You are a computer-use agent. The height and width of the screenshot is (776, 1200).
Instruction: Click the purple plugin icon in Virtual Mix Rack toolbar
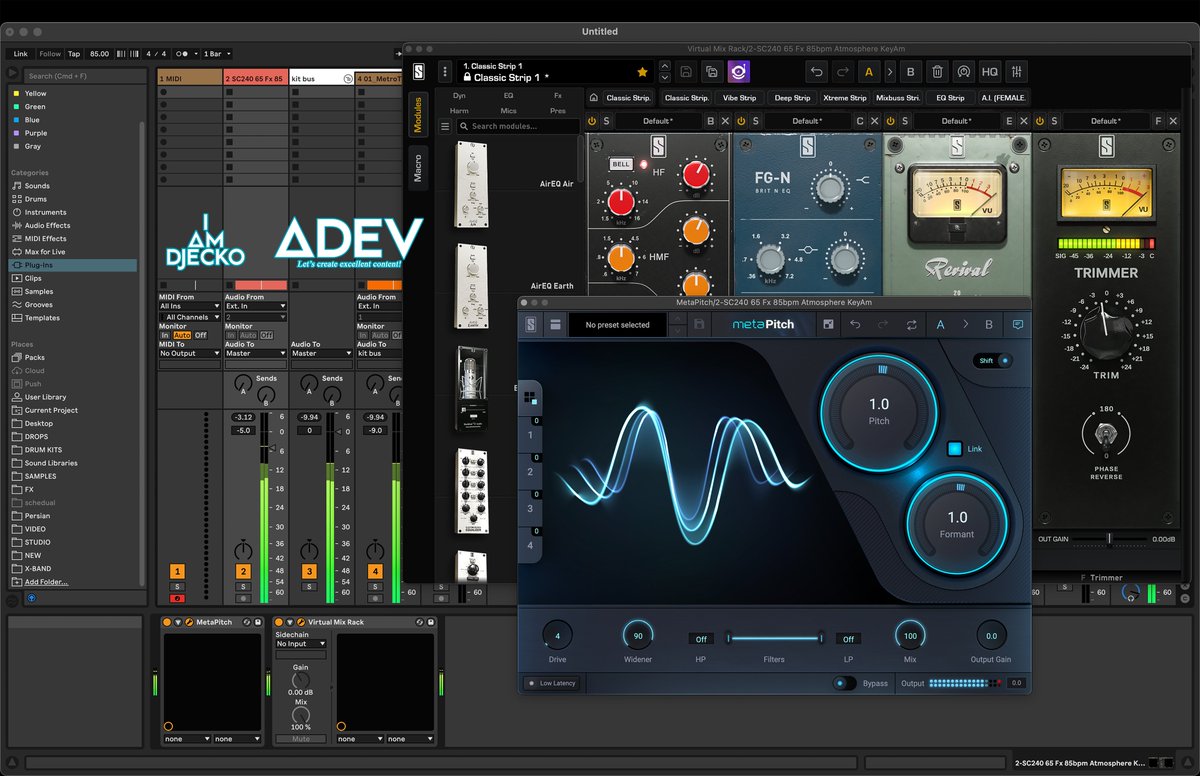[x=738, y=71]
